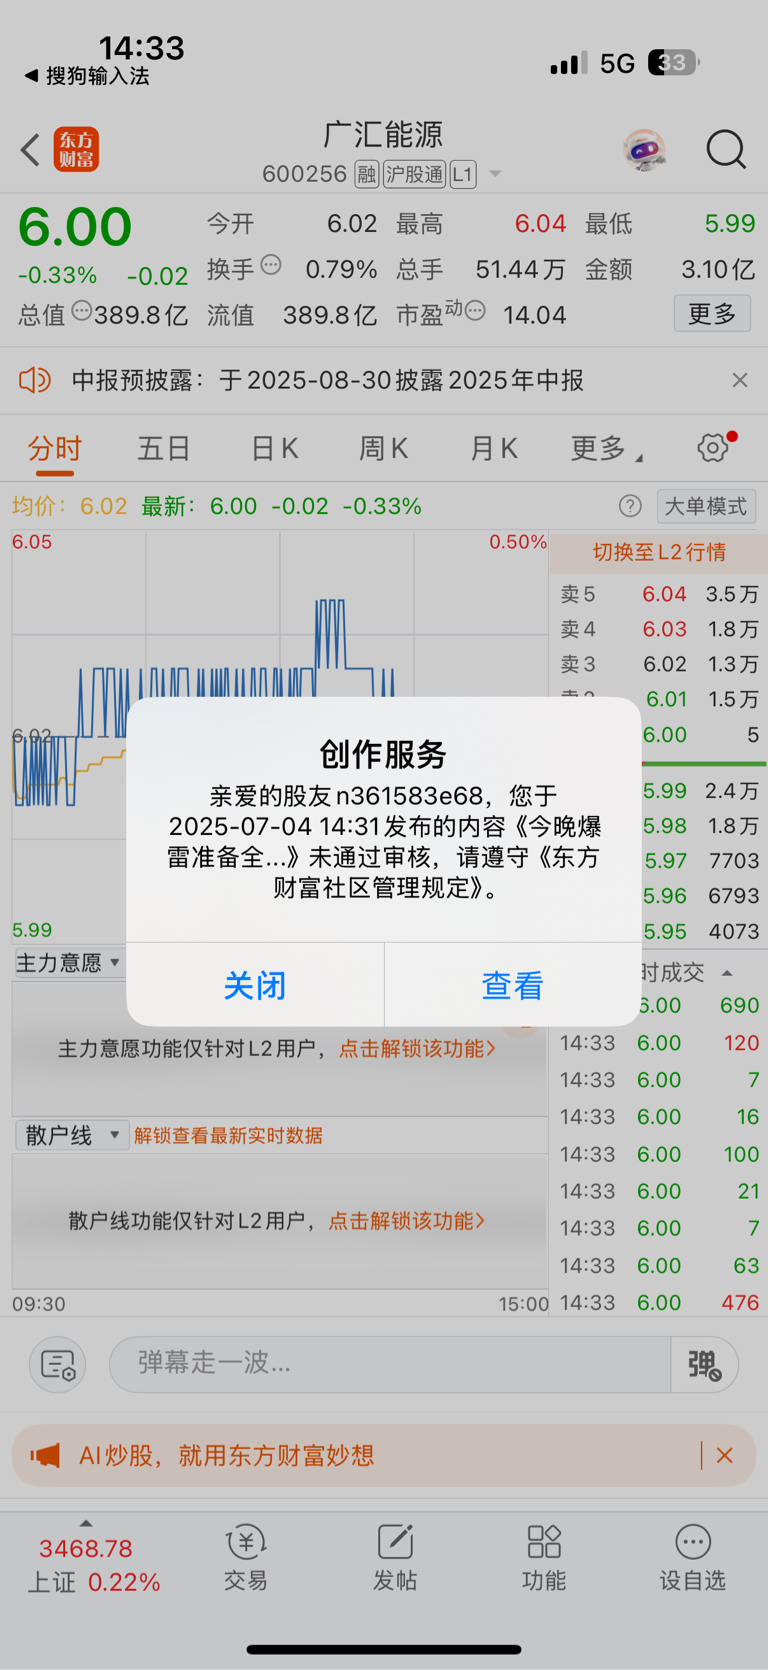
Task: Open the AI robot assistant avatar
Action: pos(645,150)
